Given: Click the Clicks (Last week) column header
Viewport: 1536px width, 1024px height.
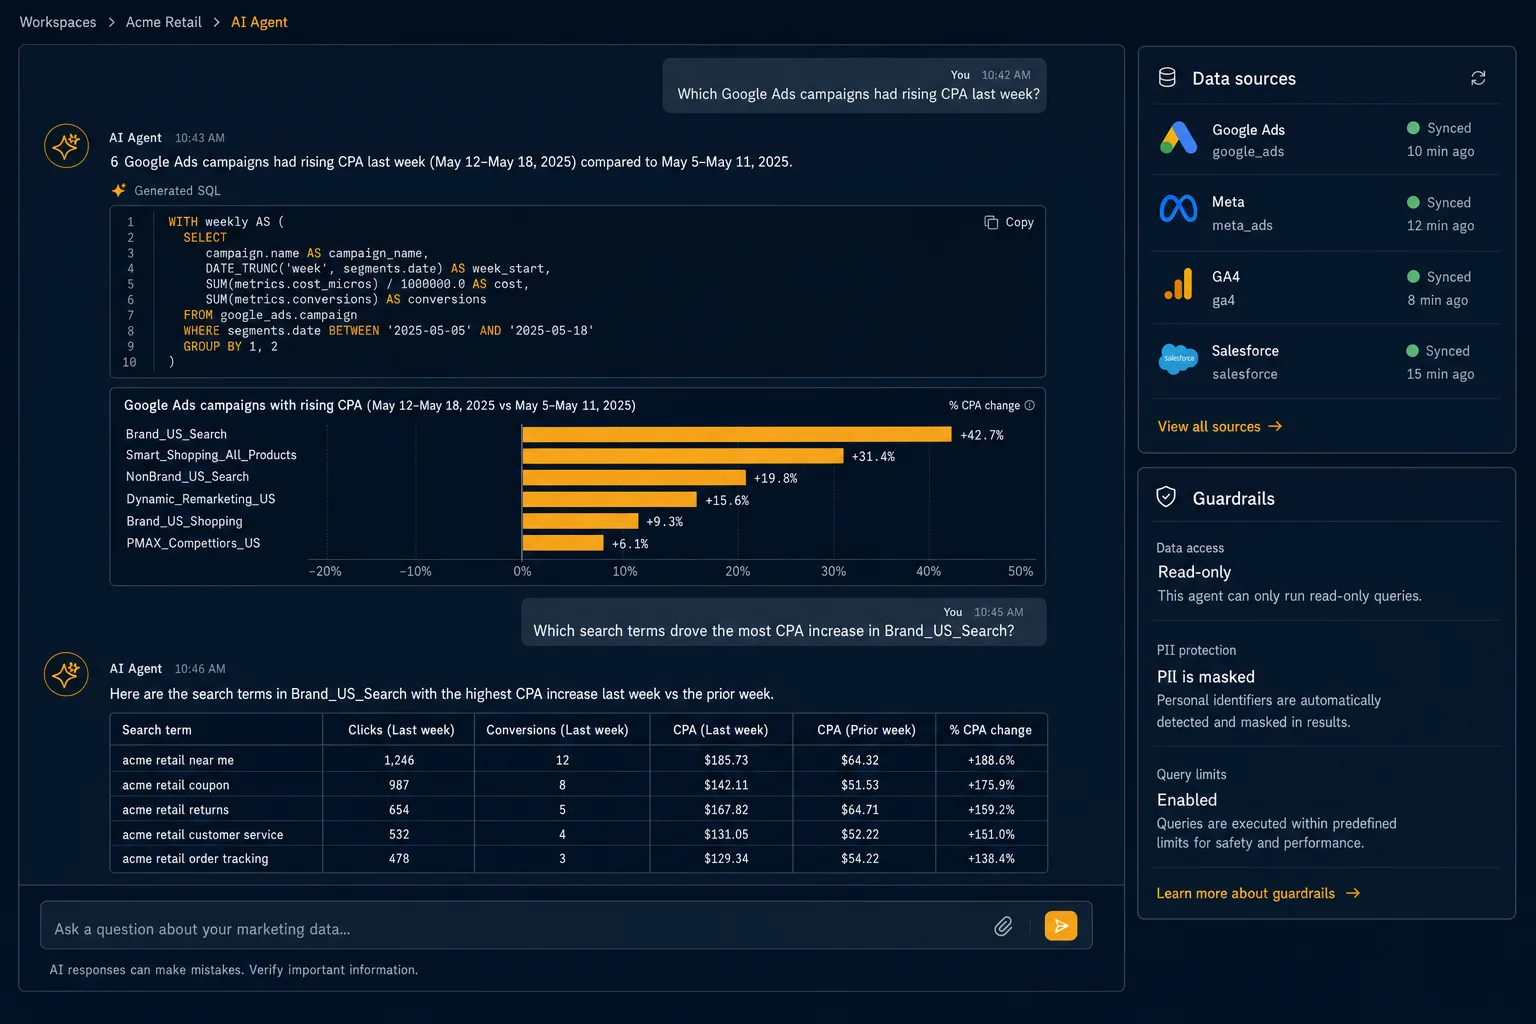Looking at the screenshot, I should (x=401, y=730).
